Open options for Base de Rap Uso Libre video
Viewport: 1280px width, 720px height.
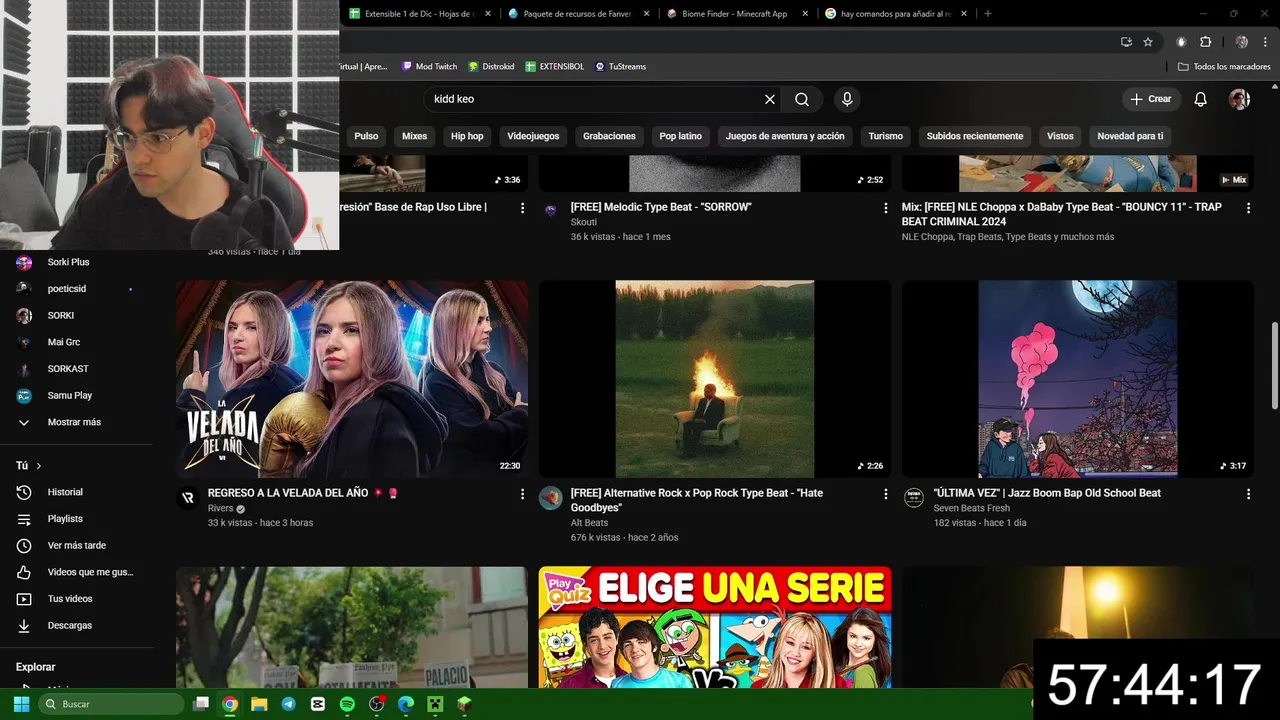(522, 208)
